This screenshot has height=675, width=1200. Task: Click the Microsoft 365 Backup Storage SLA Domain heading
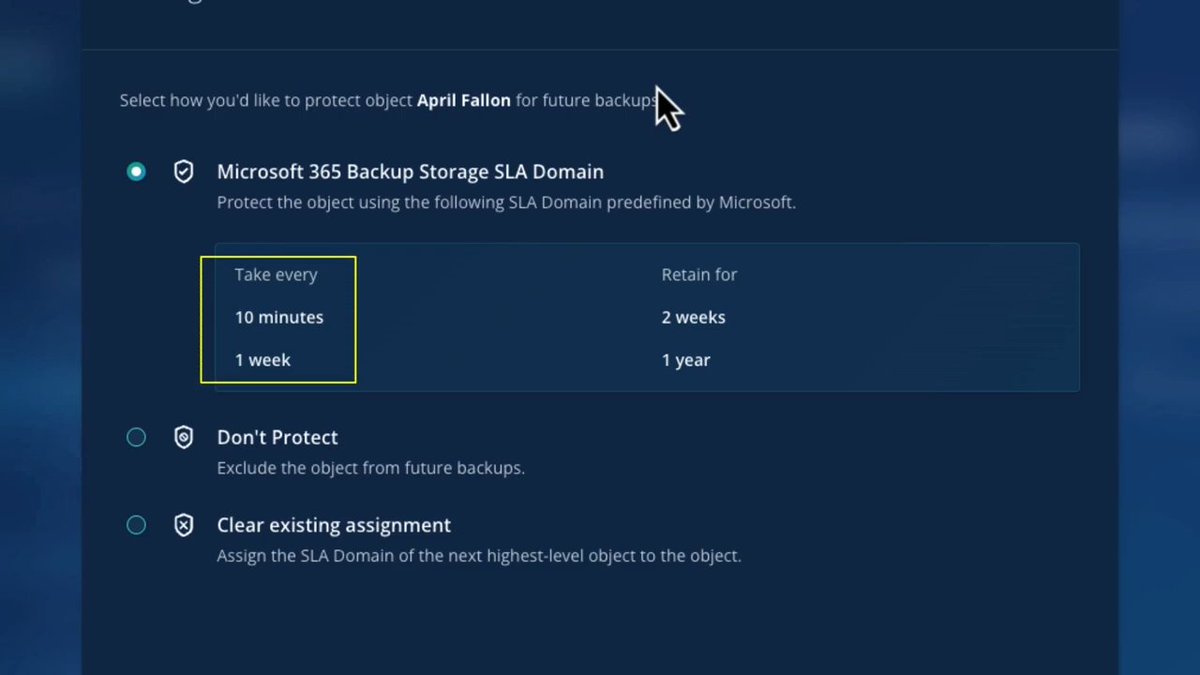click(x=410, y=172)
